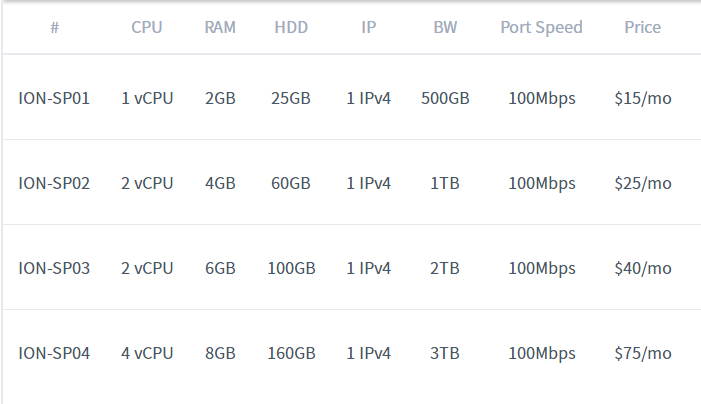Select the $25/mo price cell

pos(642,183)
